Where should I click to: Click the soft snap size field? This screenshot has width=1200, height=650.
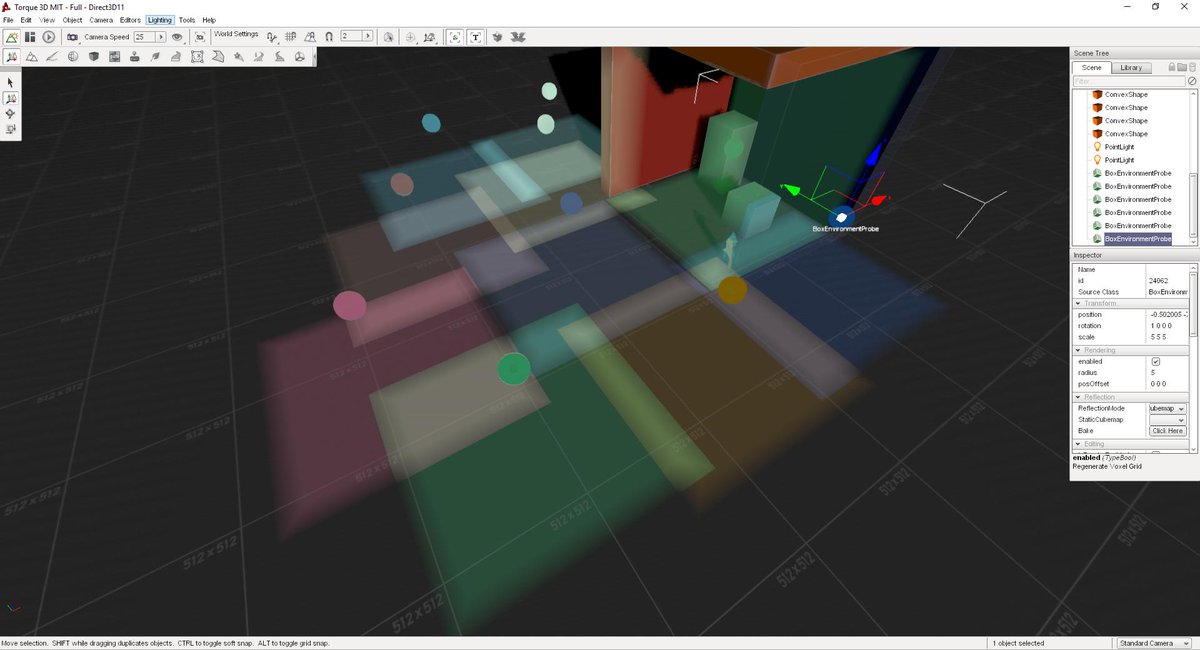coord(353,37)
